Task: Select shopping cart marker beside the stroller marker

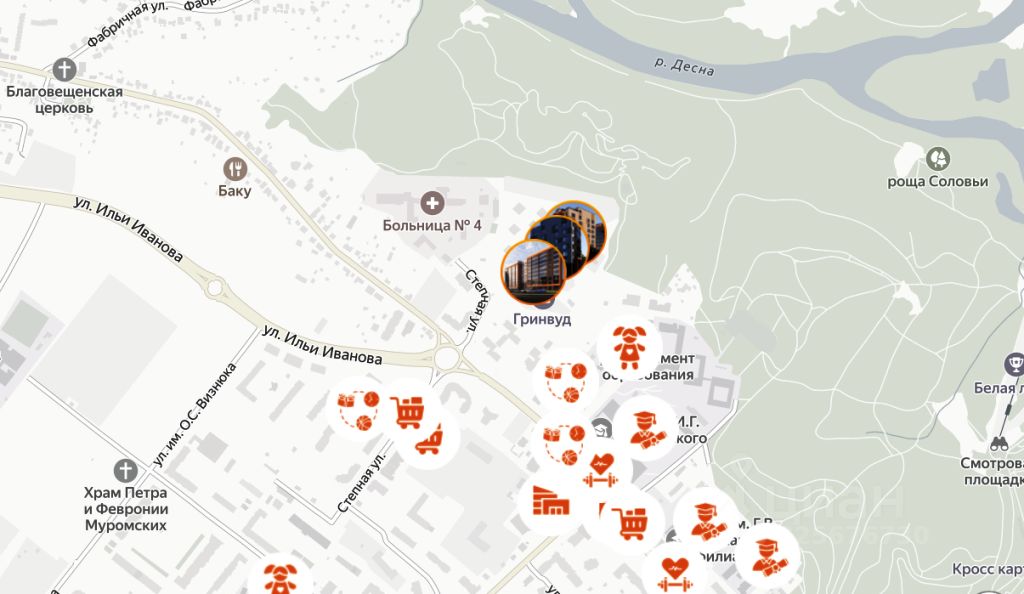Action: click(x=408, y=411)
